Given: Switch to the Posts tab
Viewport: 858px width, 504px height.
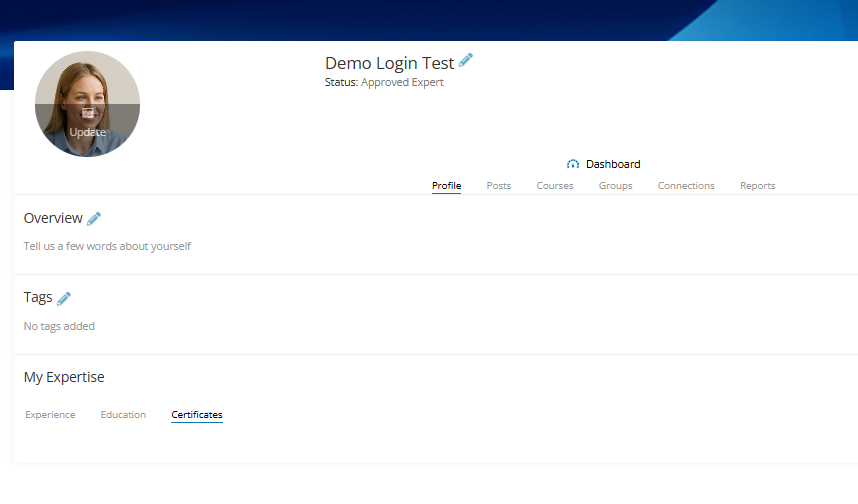Looking at the screenshot, I should tap(498, 186).
